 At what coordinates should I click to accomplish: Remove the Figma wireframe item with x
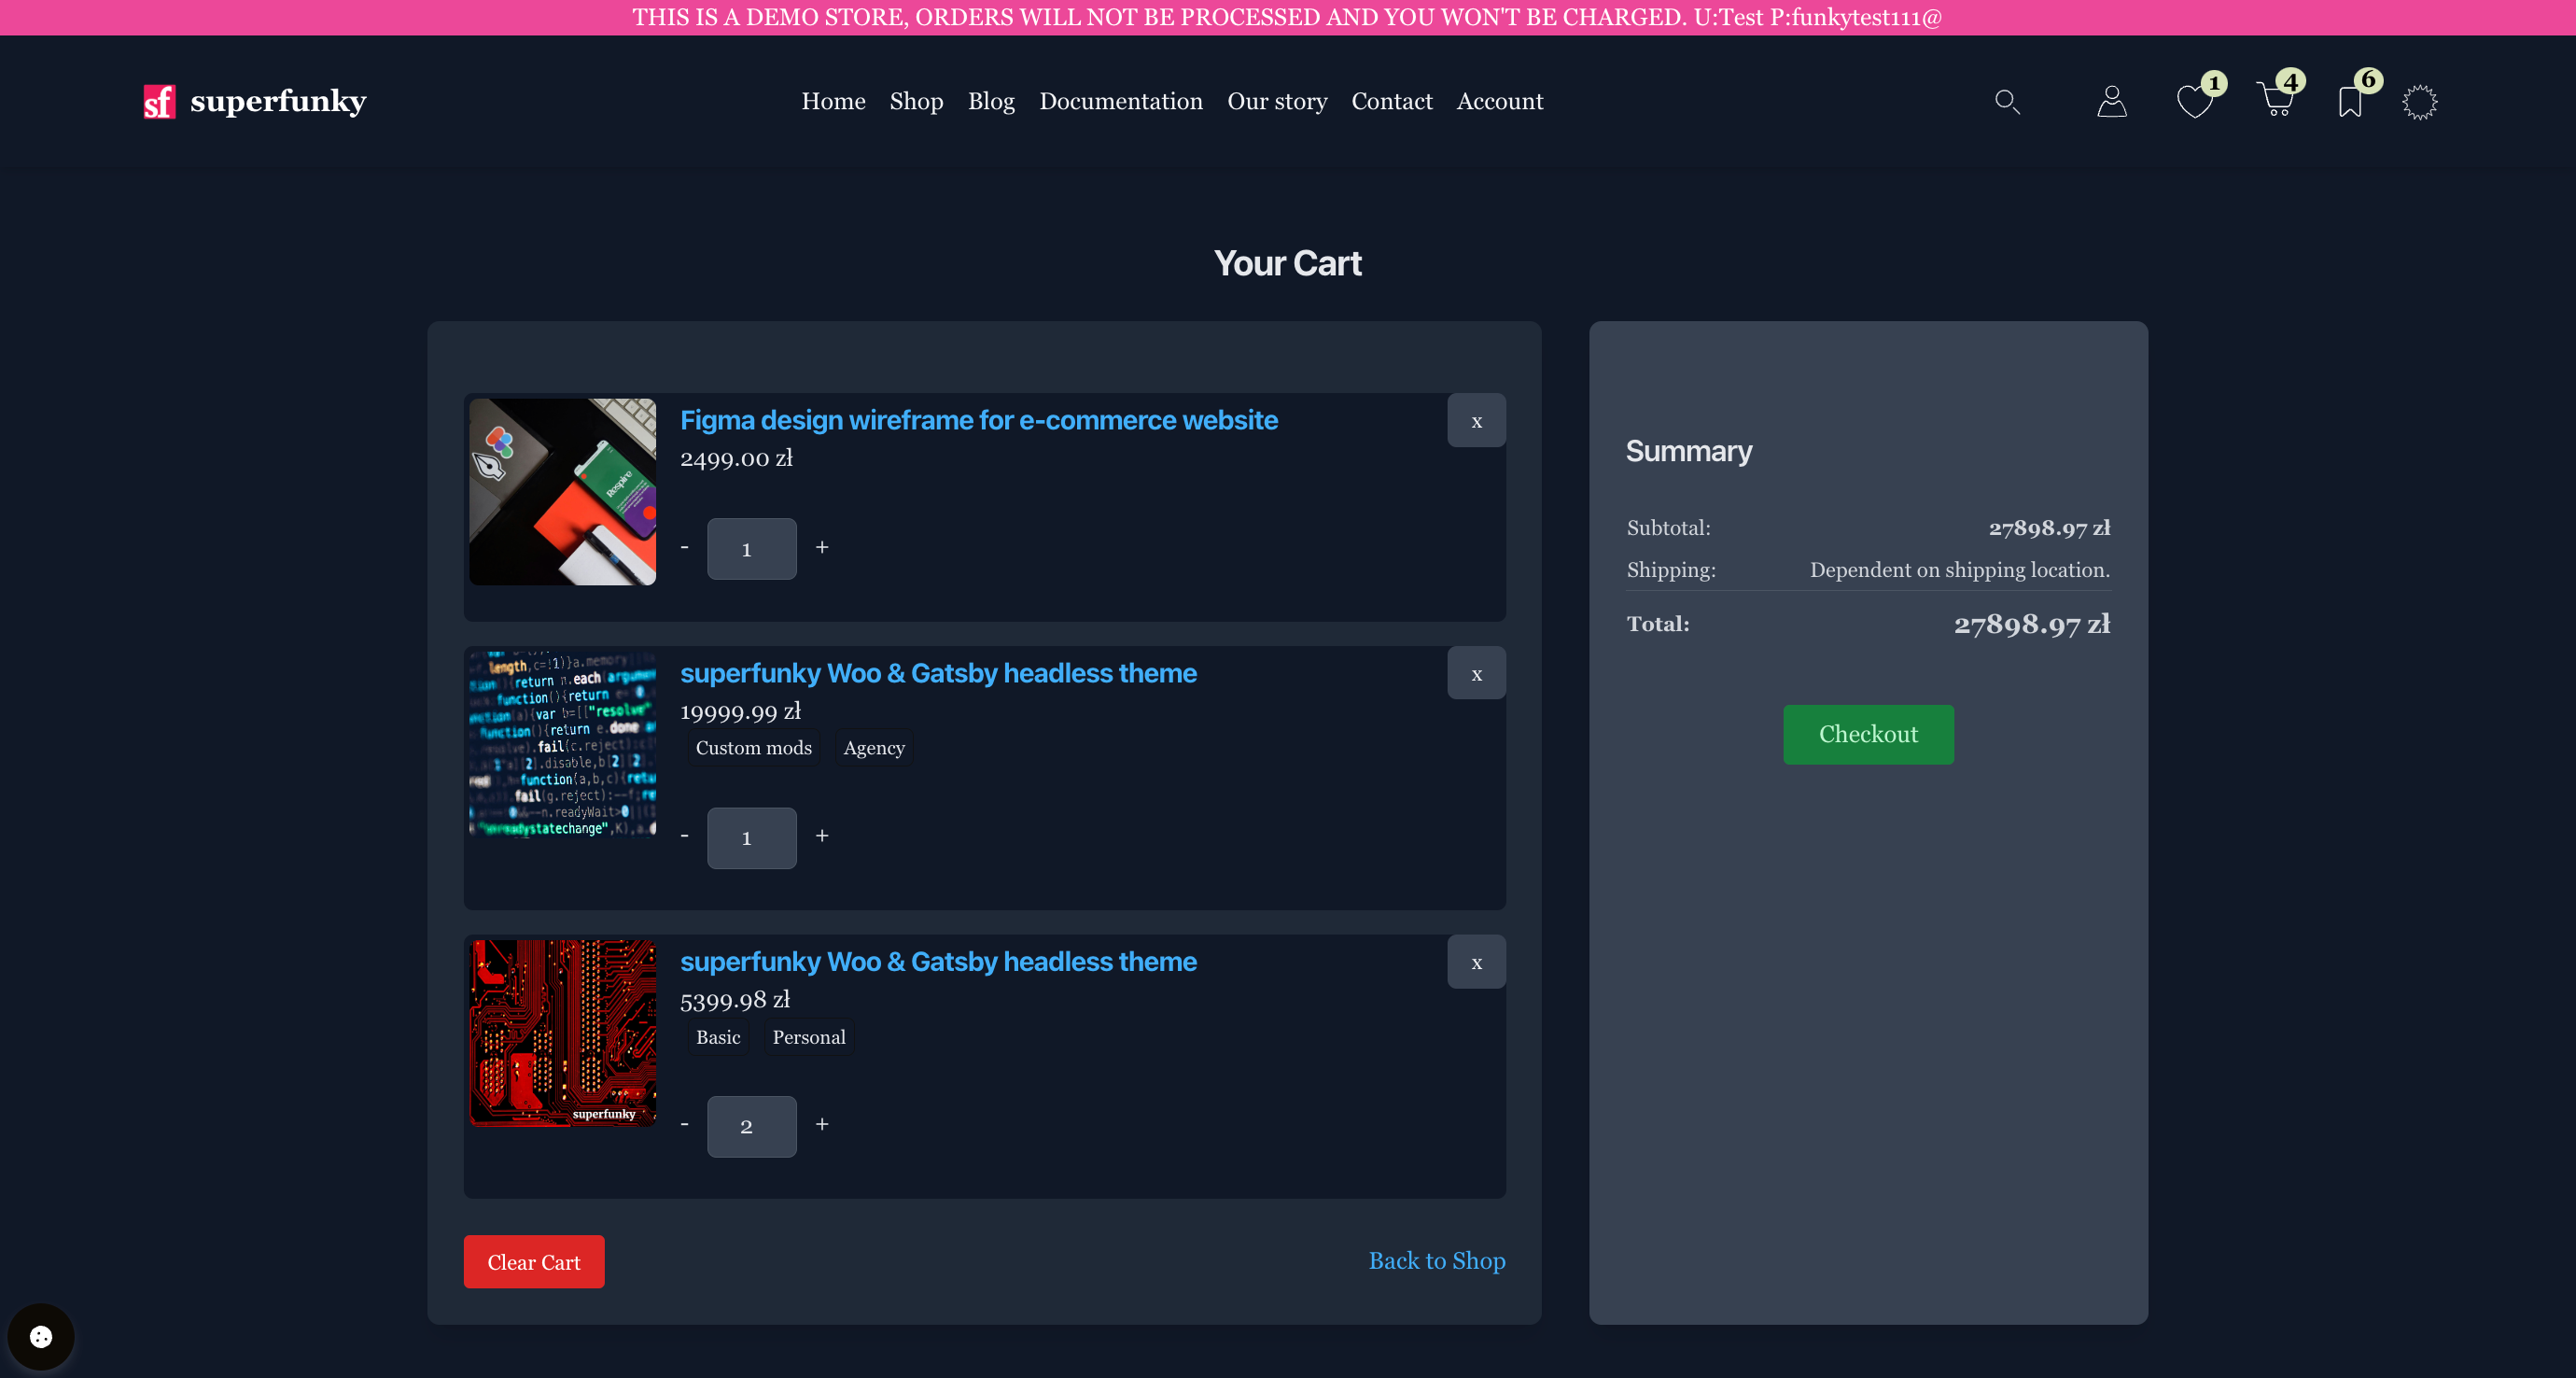tap(1476, 420)
